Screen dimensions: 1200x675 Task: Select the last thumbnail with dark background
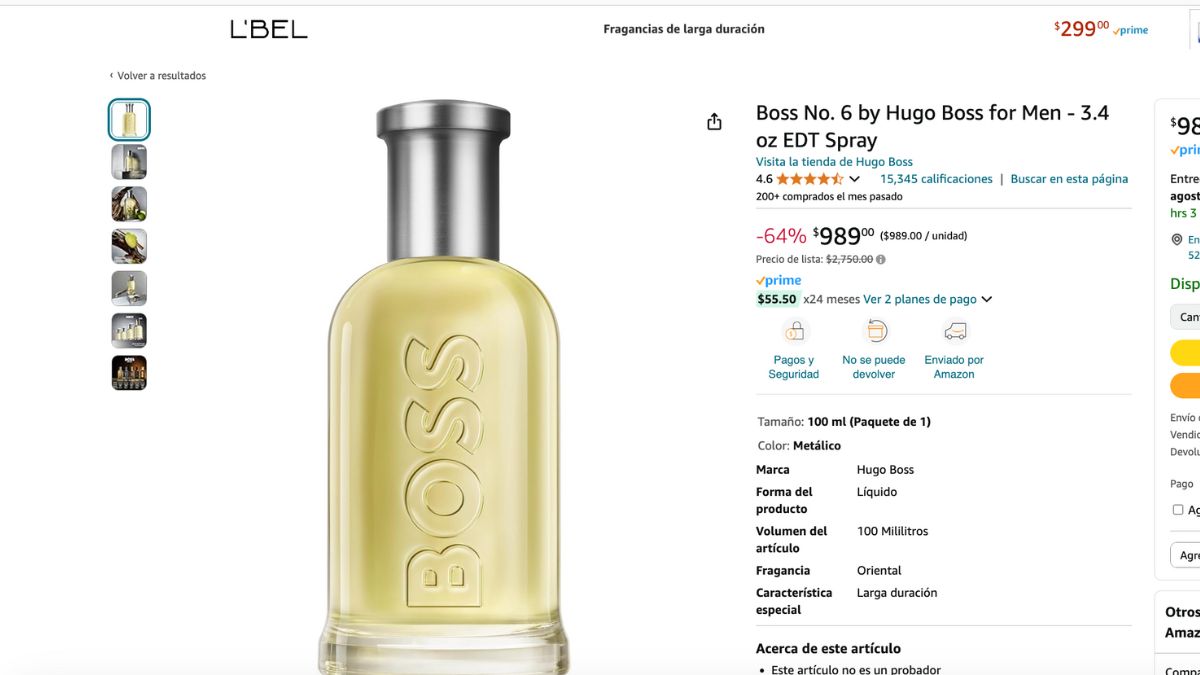[x=129, y=372]
